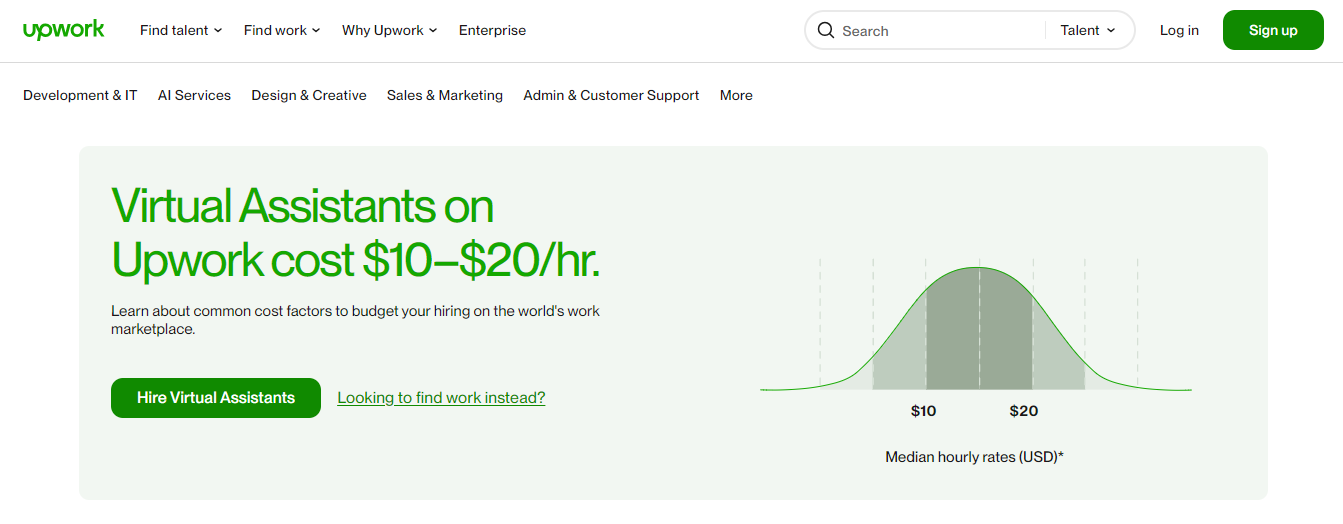The image size is (1343, 524).
Task: Expand the Why Upwork menu
Action: click(390, 30)
